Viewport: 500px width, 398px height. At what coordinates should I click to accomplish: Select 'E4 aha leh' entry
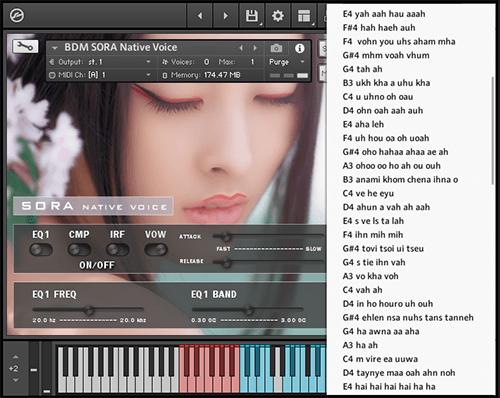(363, 124)
